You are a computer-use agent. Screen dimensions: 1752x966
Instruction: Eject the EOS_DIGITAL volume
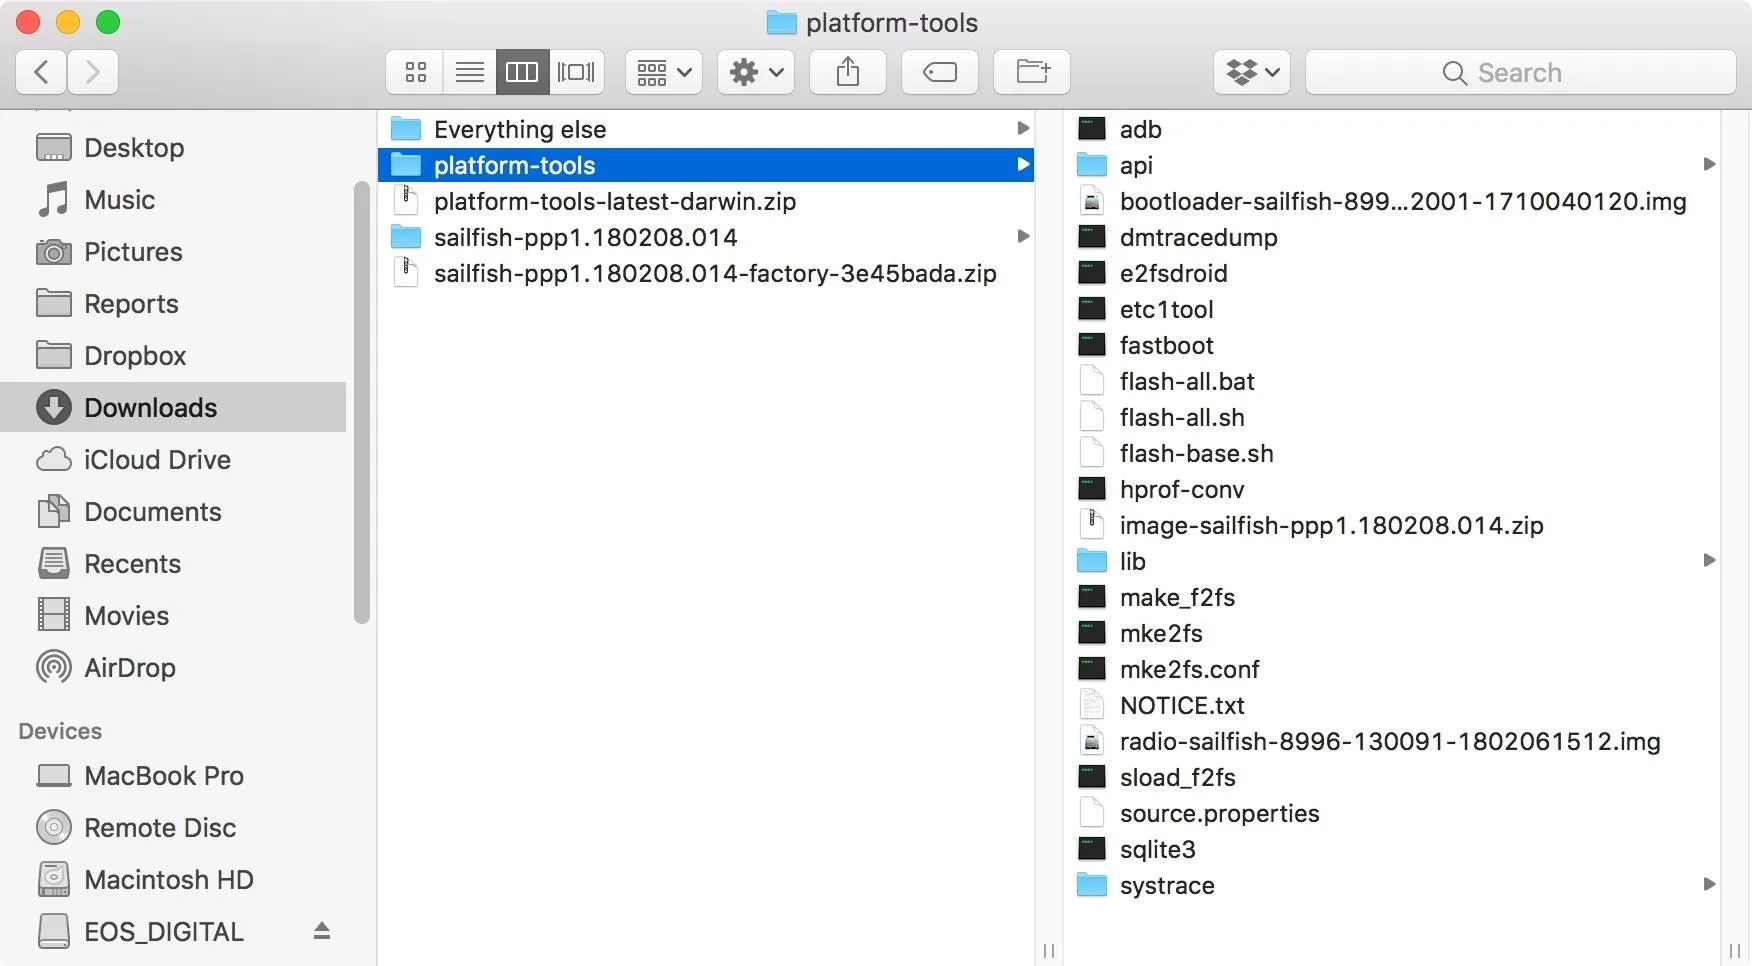pyautogui.click(x=321, y=931)
